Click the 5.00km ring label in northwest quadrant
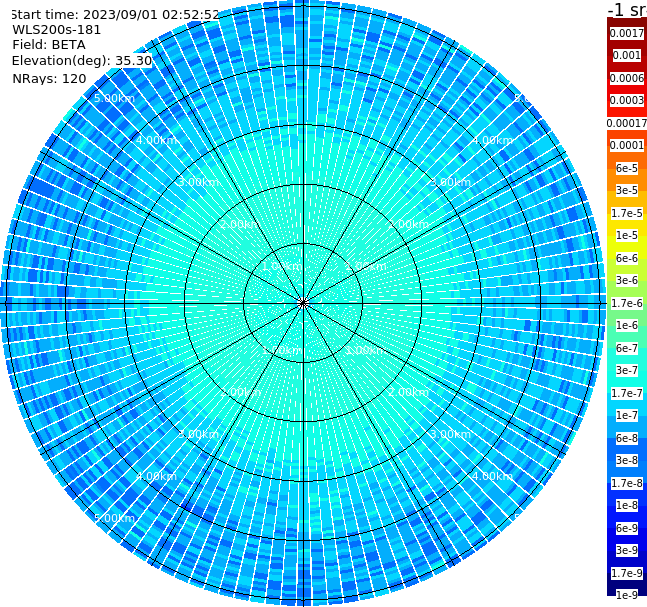 [x=114, y=98]
